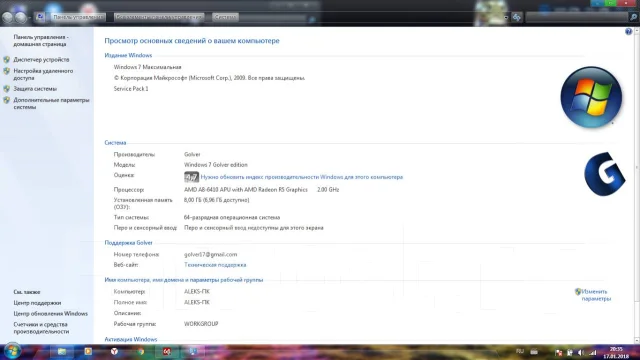
Task: Click the Windows 7 Максимальная edition text
Action: point(147,67)
